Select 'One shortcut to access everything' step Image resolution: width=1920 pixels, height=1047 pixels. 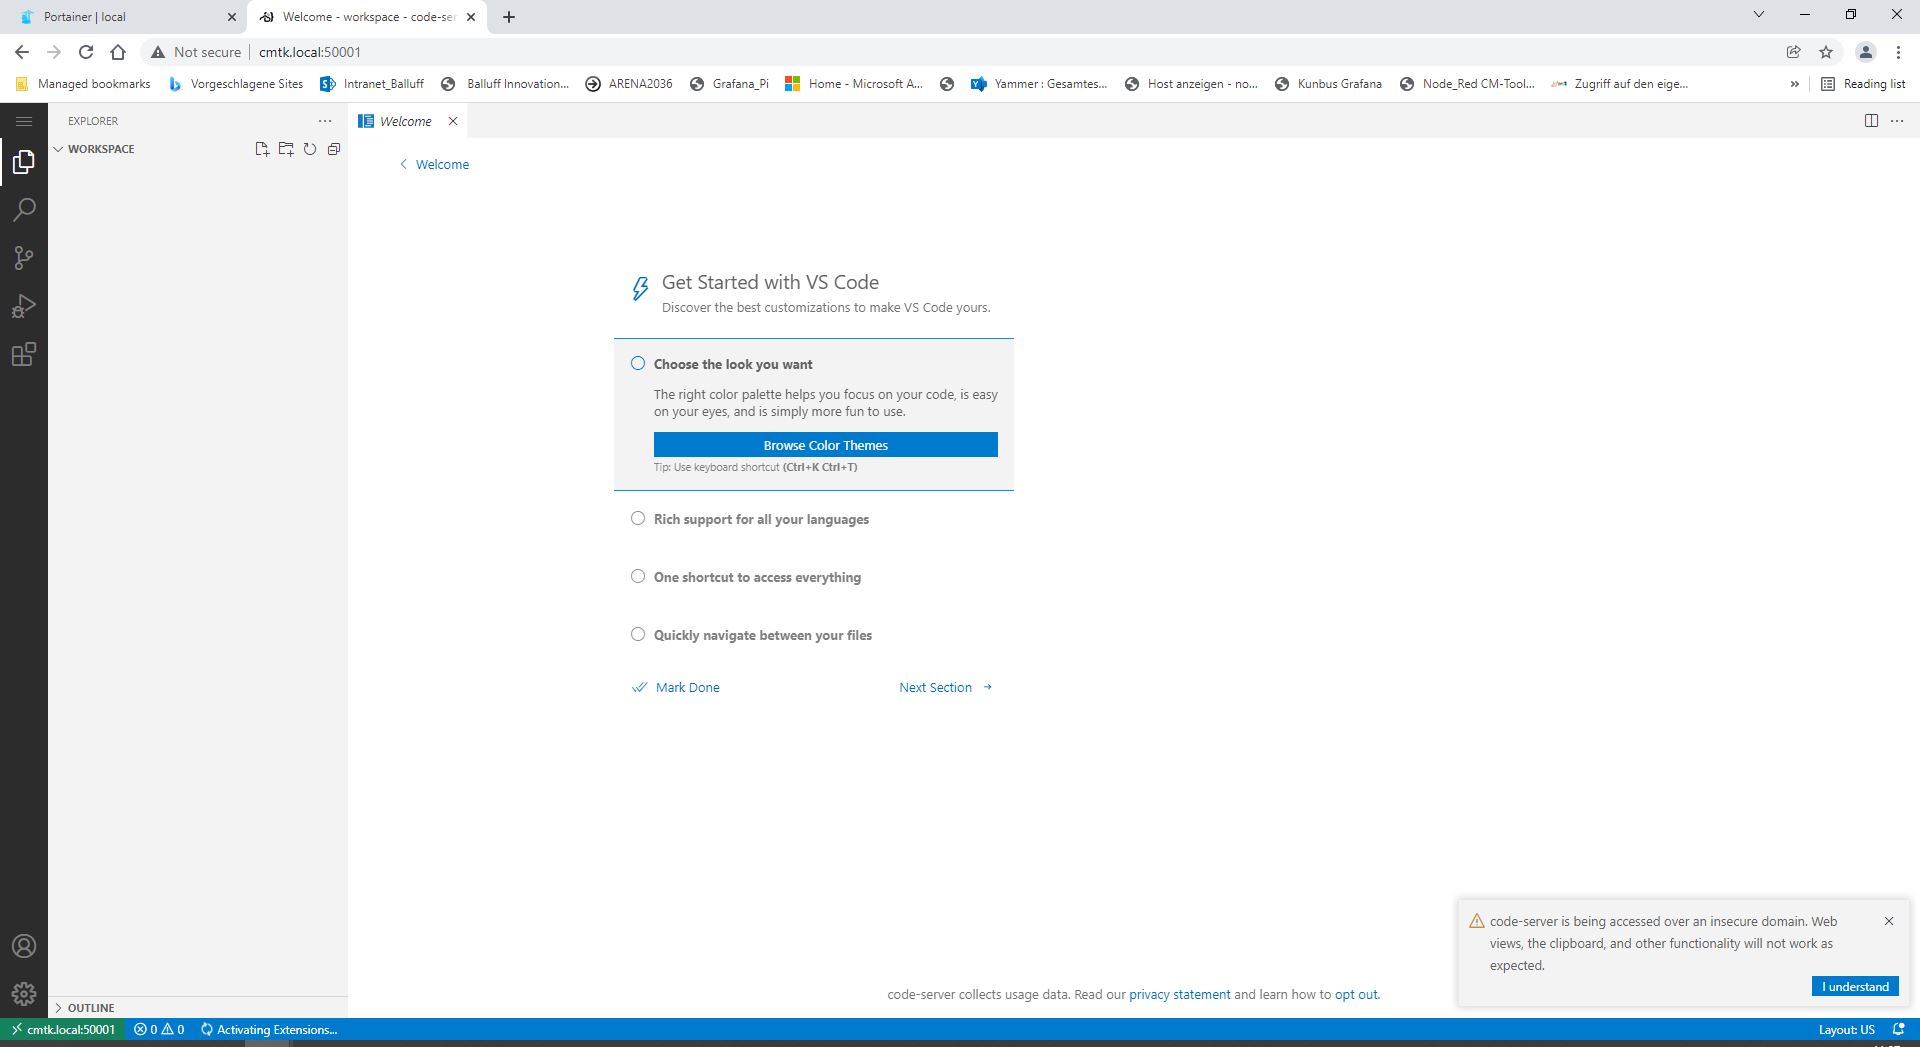point(756,577)
